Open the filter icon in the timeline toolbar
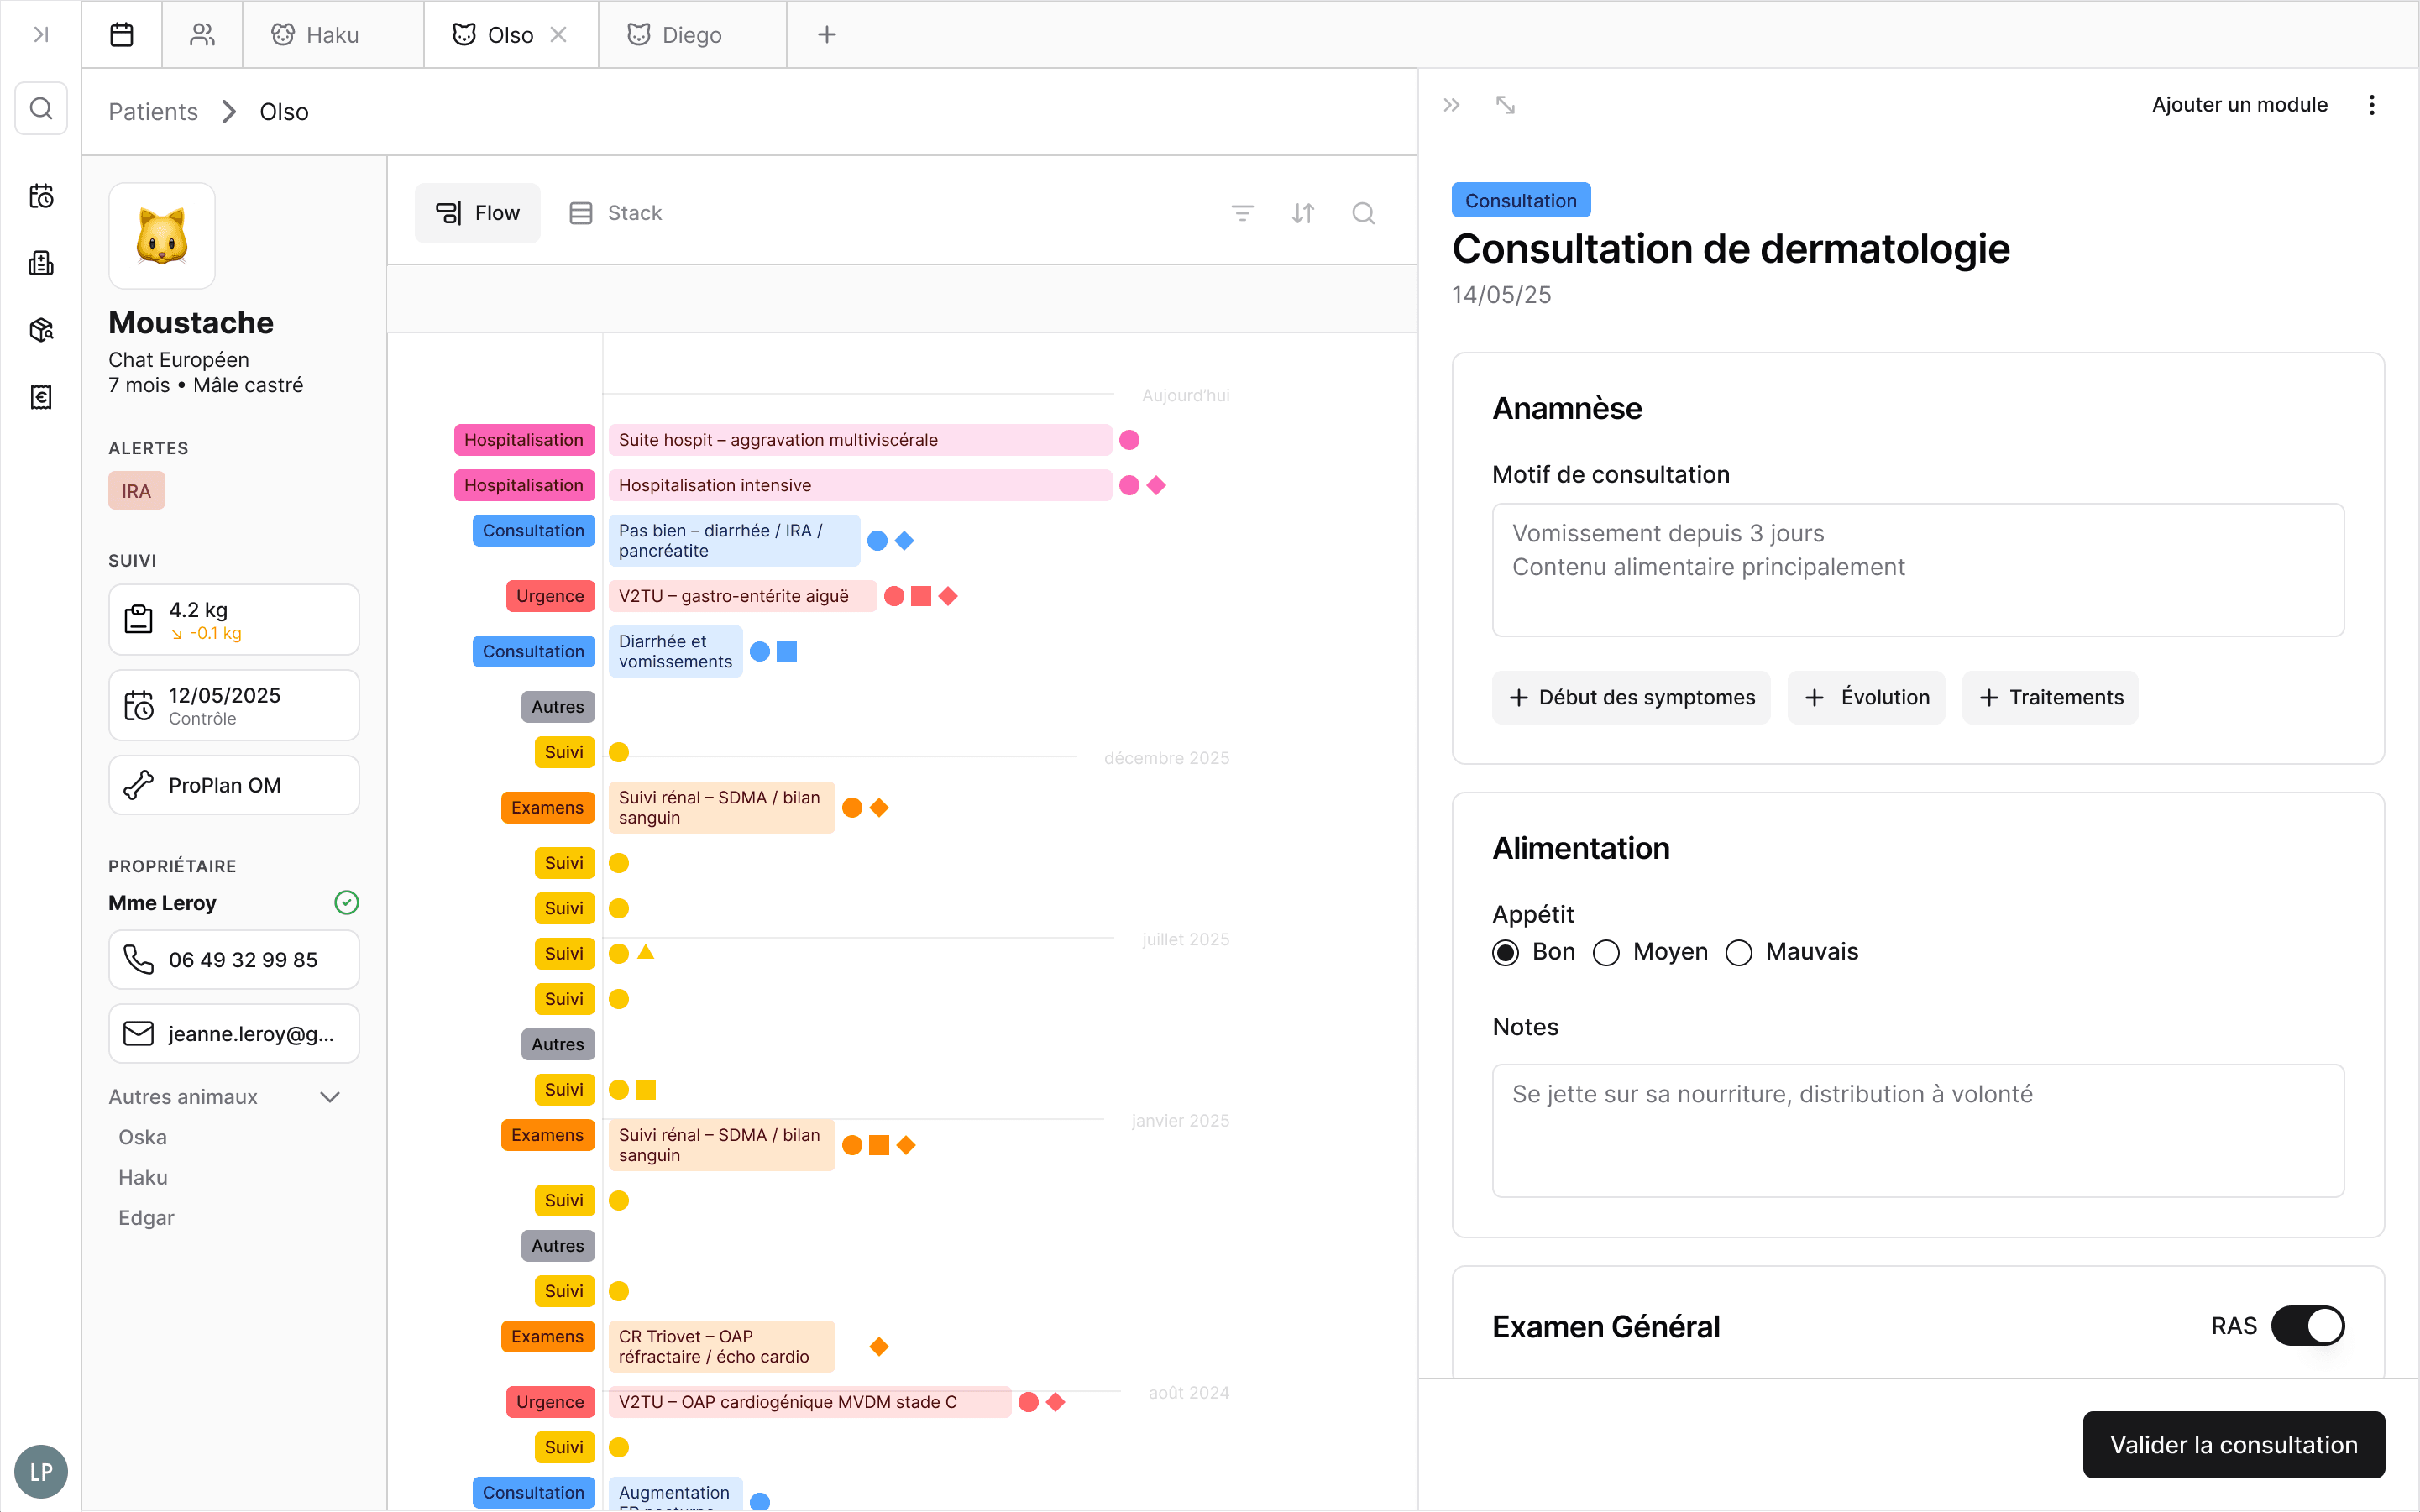The width and height of the screenshot is (2420, 1512). 1242,213
